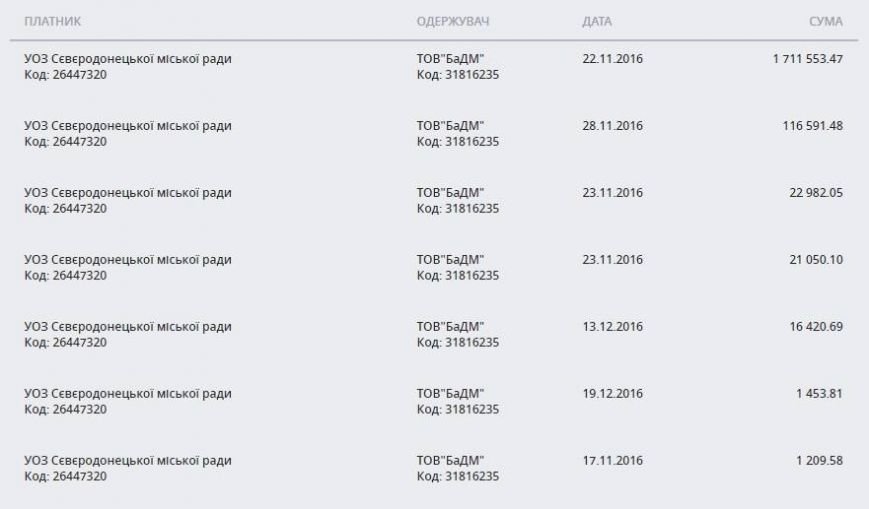Click recipient code in the 17.11.2016 row
This screenshot has width=869, height=509.
pos(458,476)
